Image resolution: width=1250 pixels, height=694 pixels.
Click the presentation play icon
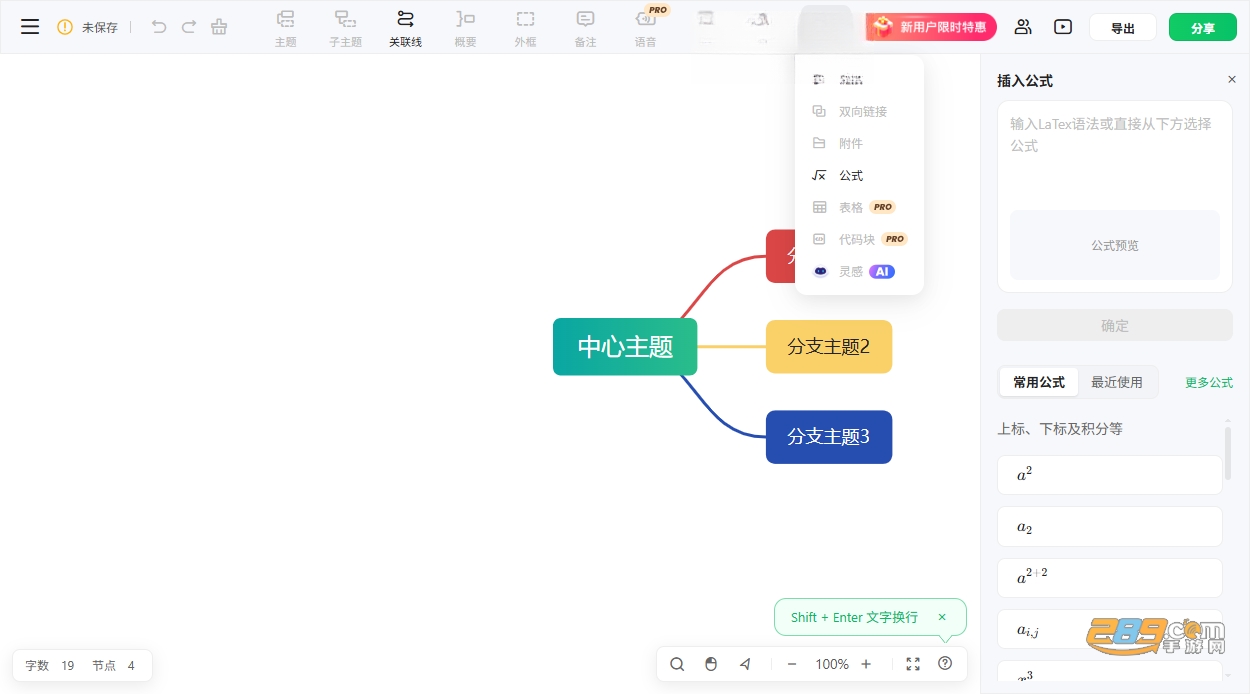tap(1063, 27)
